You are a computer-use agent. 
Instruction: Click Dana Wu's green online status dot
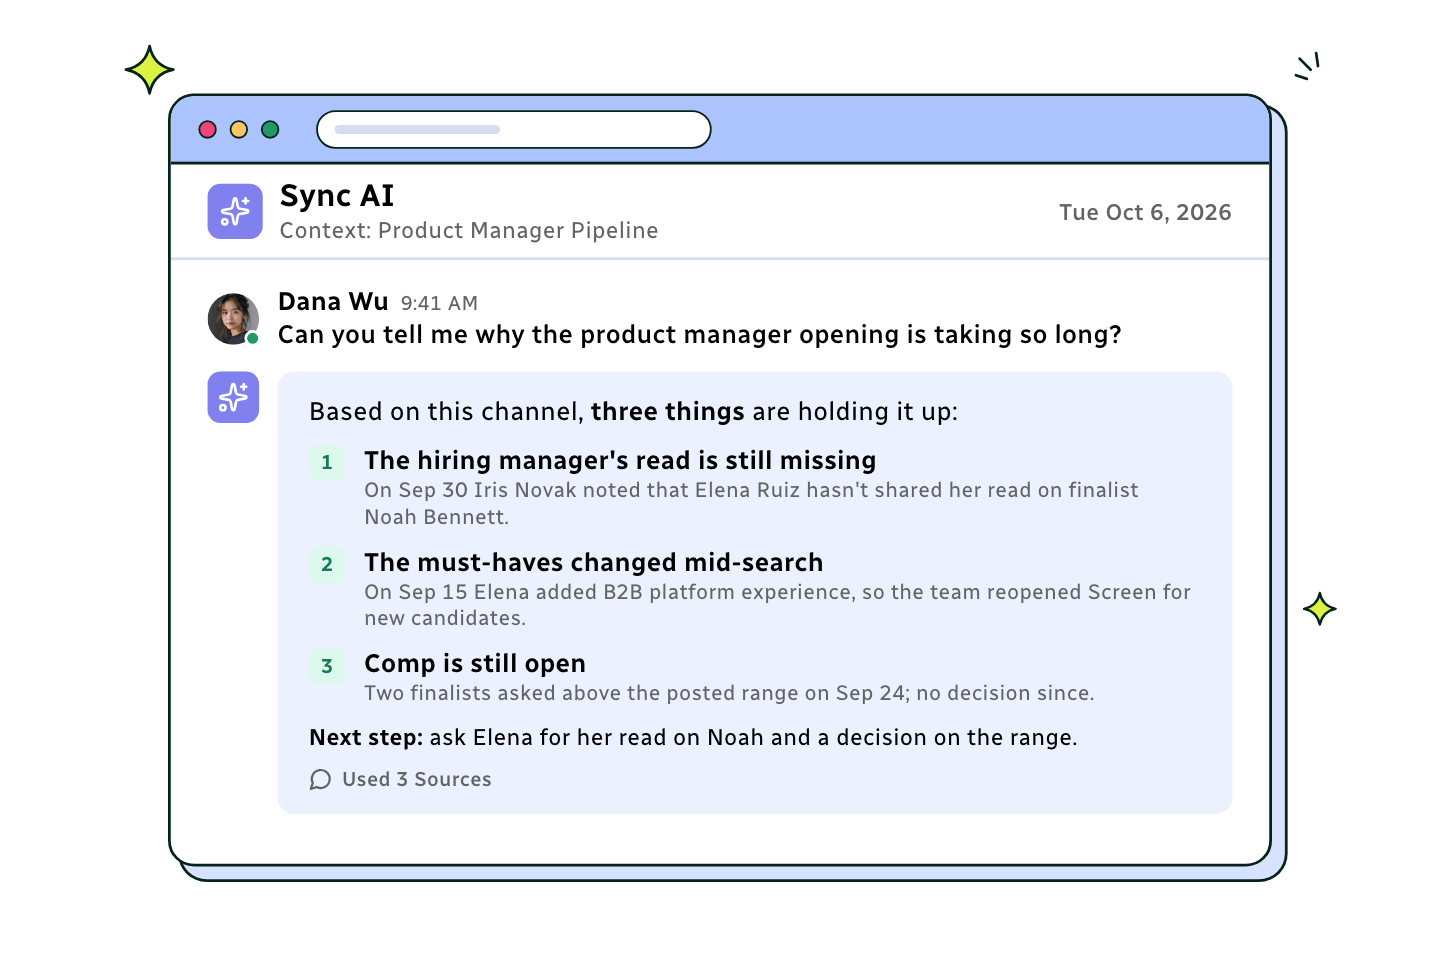click(x=253, y=338)
